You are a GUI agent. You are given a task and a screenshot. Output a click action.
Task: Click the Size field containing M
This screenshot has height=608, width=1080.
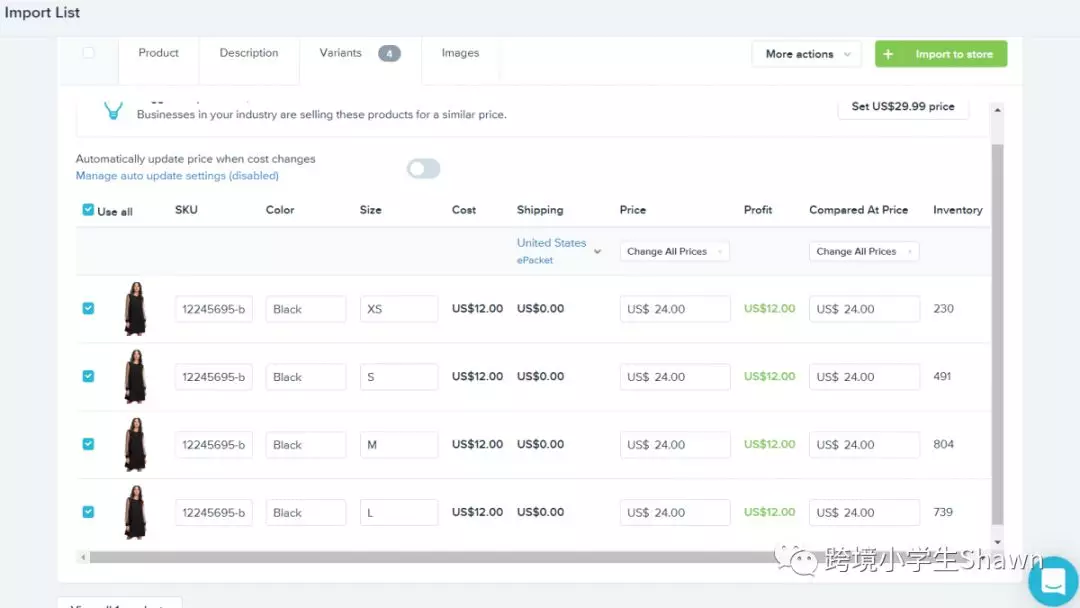coord(399,445)
